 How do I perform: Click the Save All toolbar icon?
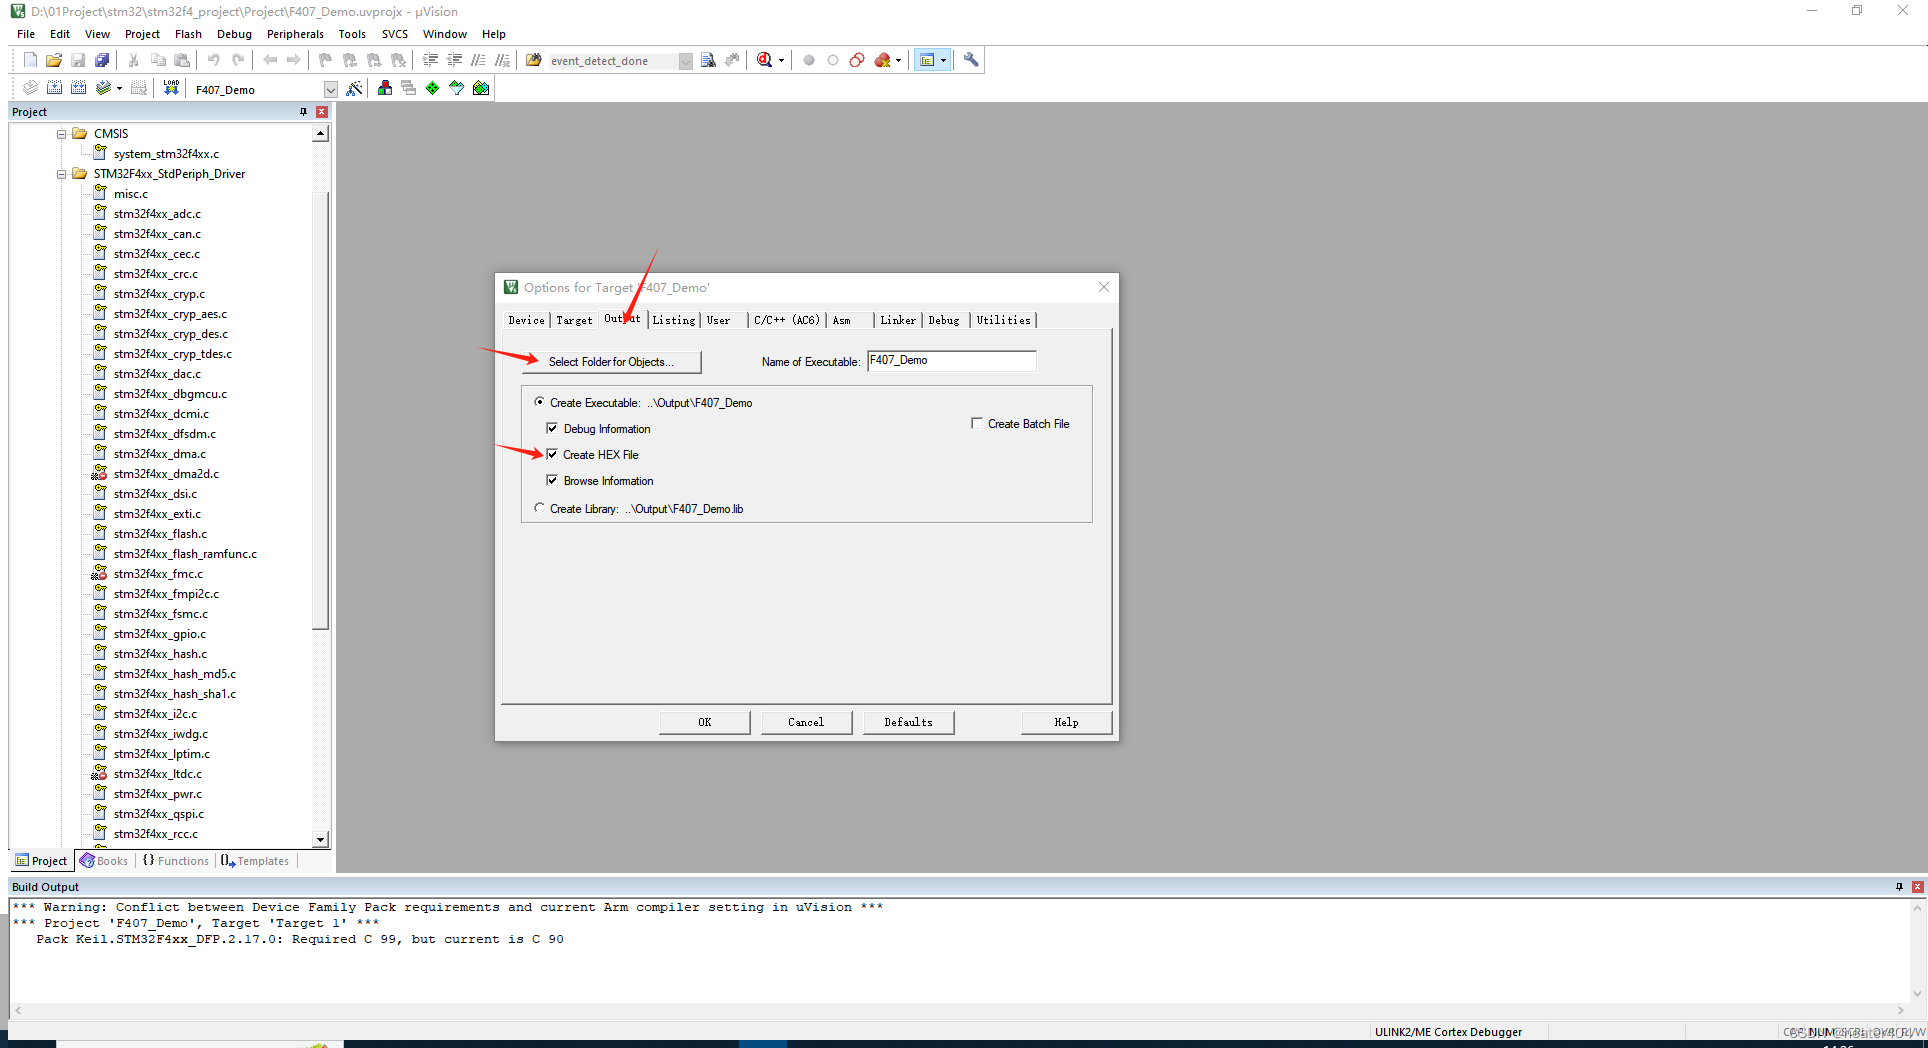tap(102, 60)
